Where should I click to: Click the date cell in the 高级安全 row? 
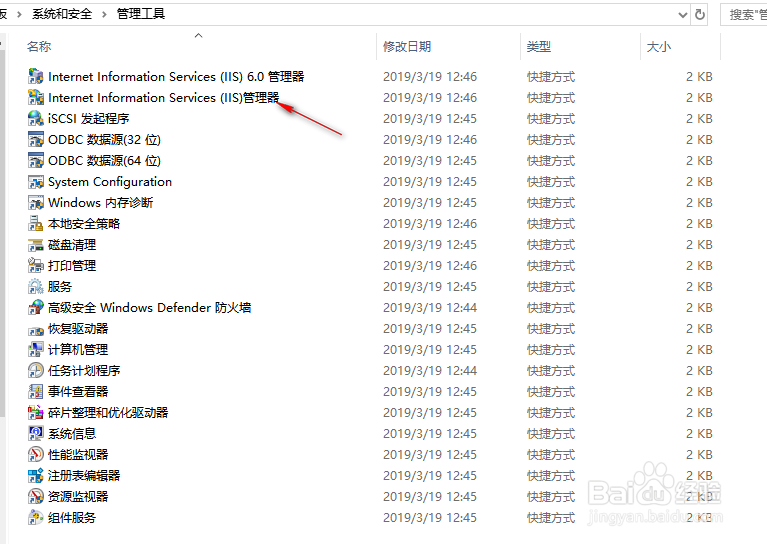[430, 308]
